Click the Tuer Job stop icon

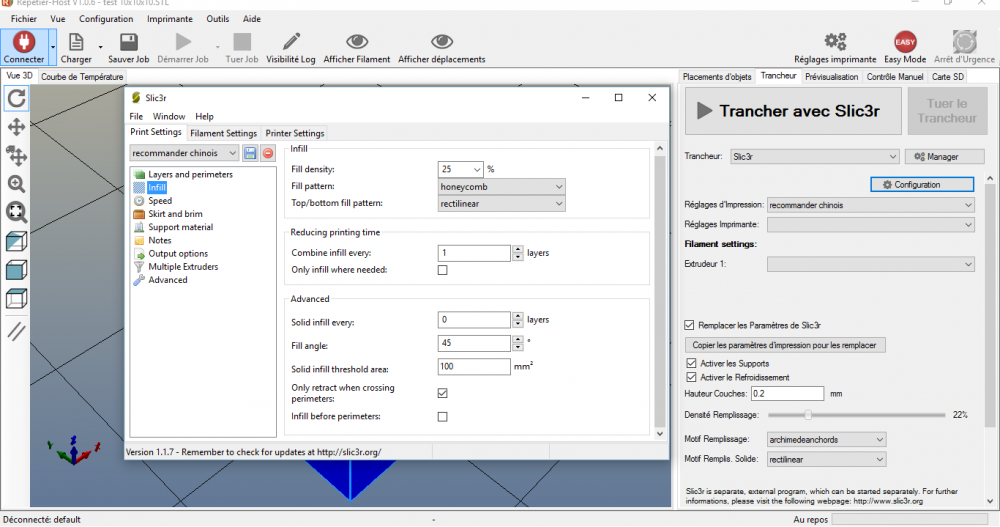tap(242, 42)
